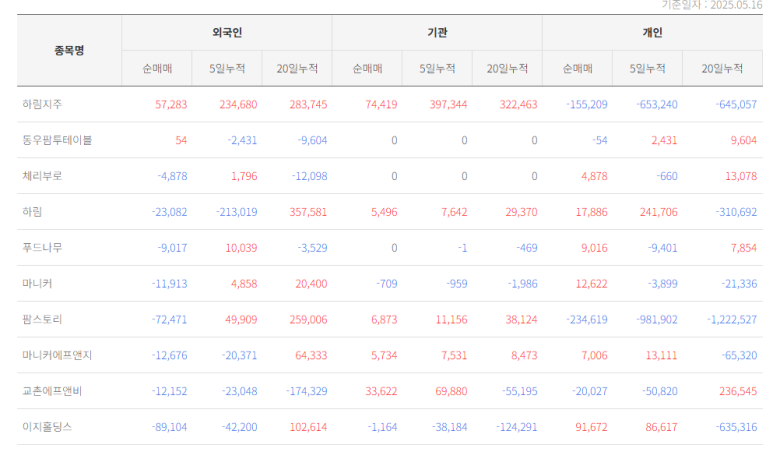Click the 20일누적 header under 외국인

[297, 69]
